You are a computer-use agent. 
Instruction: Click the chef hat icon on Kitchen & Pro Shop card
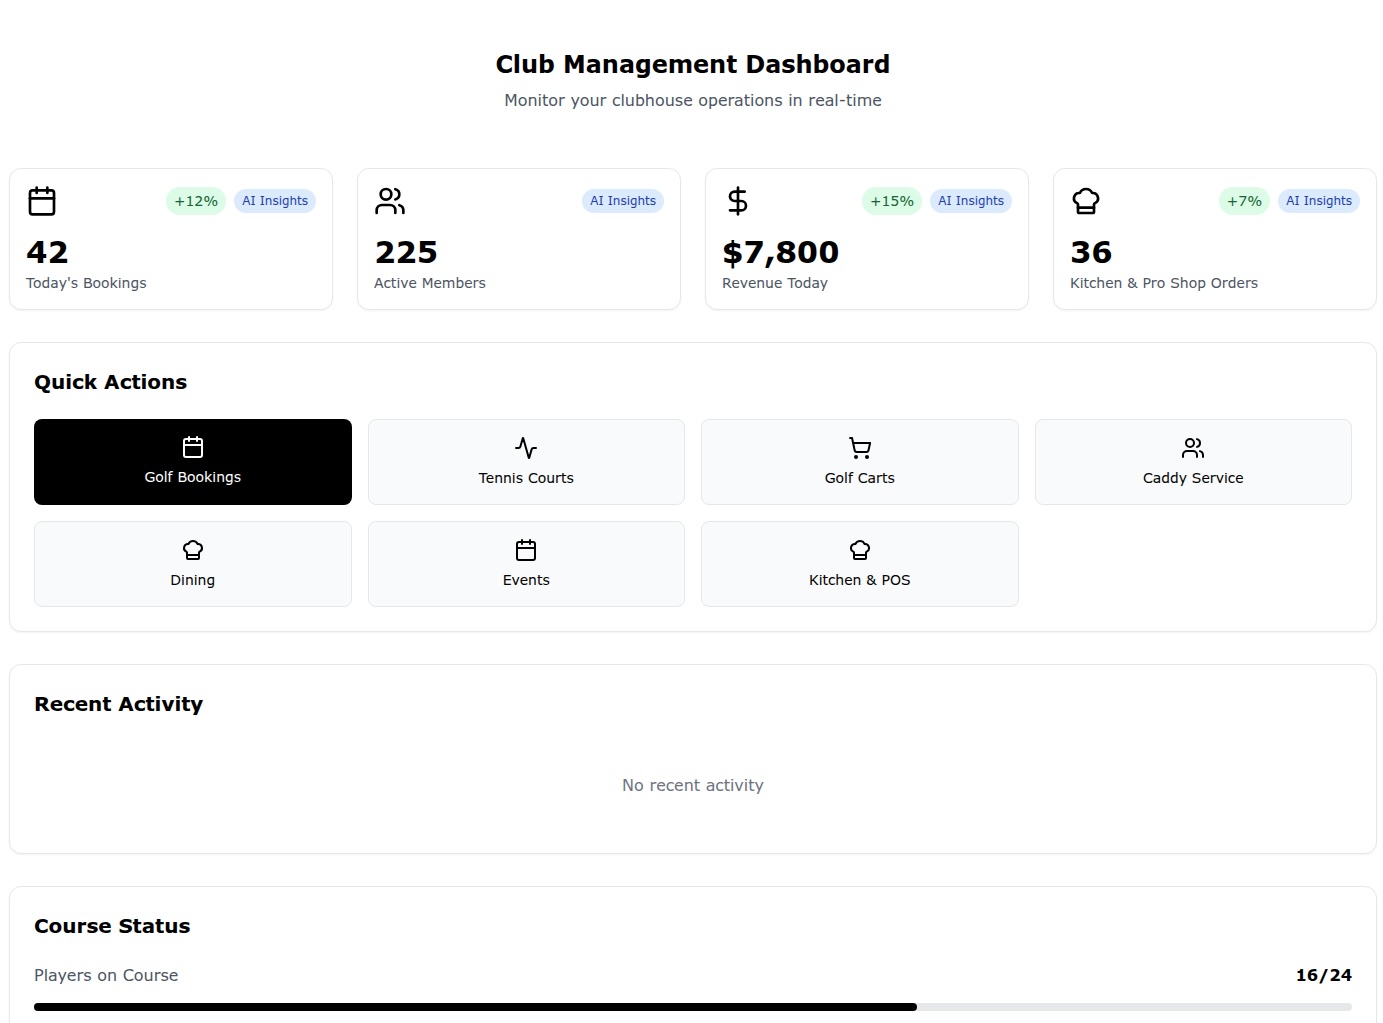point(1085,200)
